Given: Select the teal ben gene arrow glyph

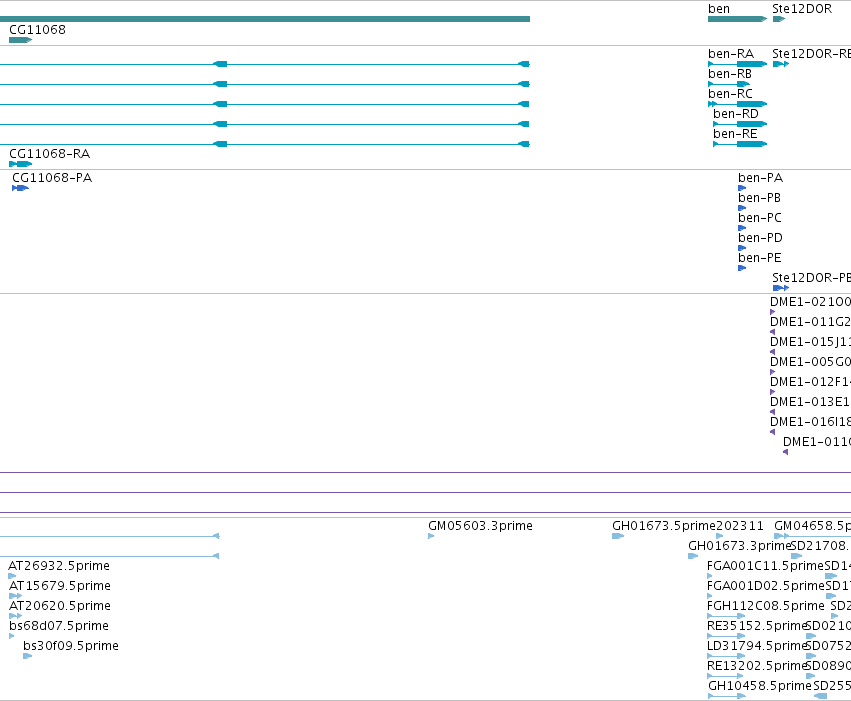Looking at the screenshot, I should 737,19.
